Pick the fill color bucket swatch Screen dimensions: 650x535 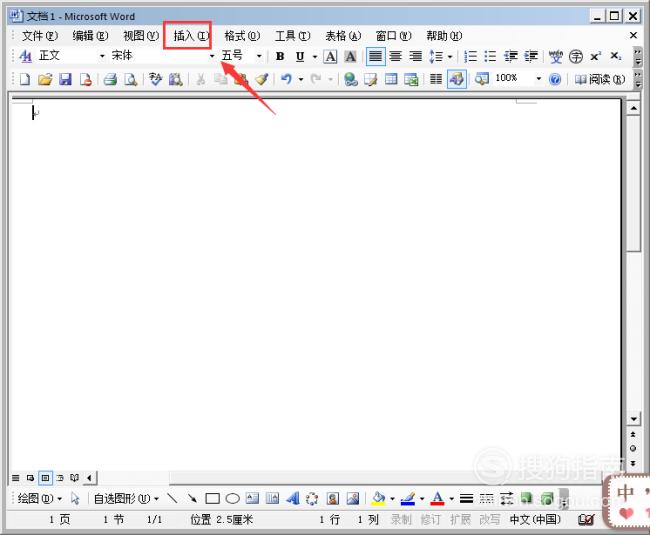(x=378, y=498)
